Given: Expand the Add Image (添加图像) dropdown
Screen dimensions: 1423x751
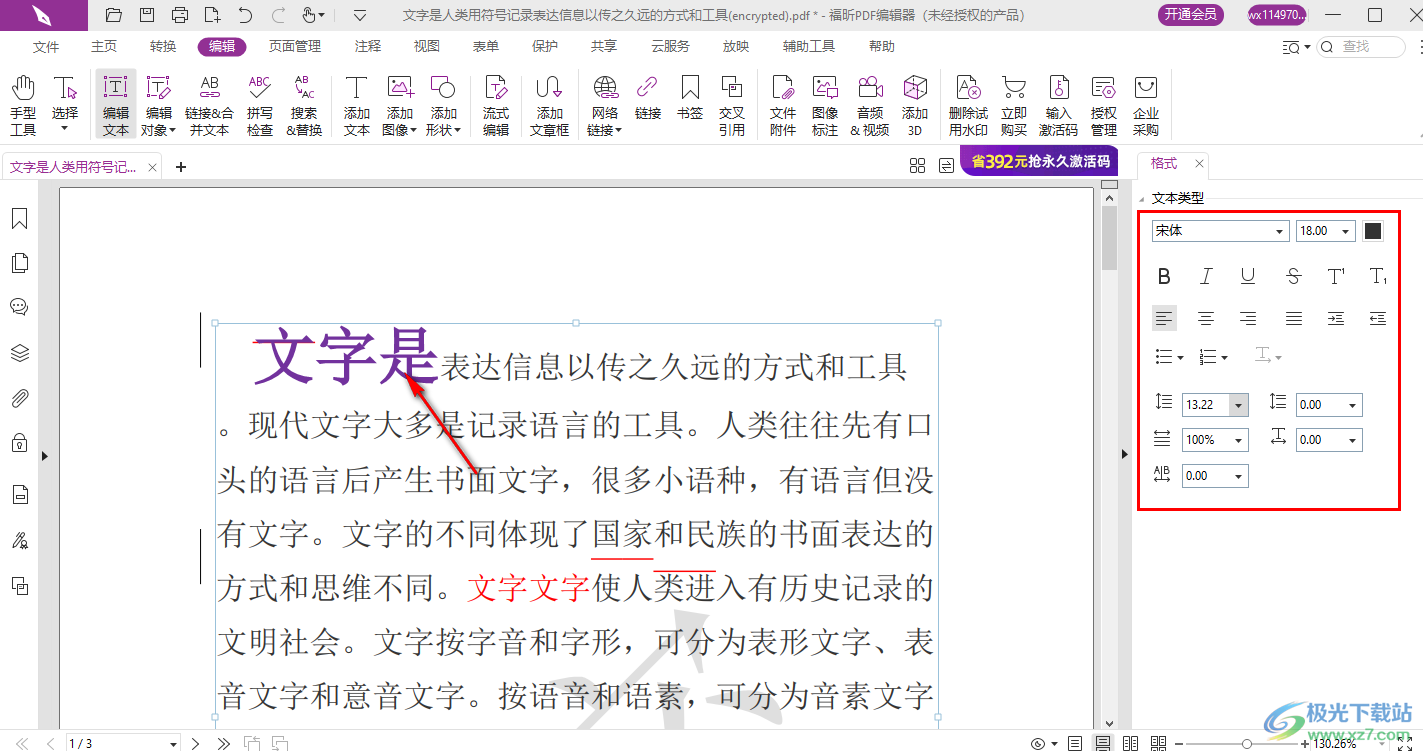Looking at the screenshot, I should click(413, 130).
